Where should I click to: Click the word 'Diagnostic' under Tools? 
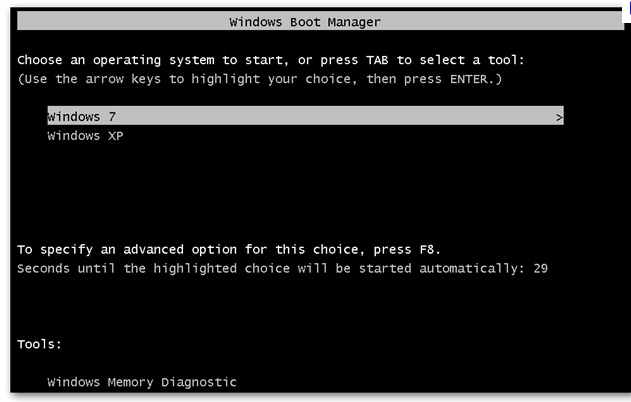pyautogui.click(x=199, y=382)
